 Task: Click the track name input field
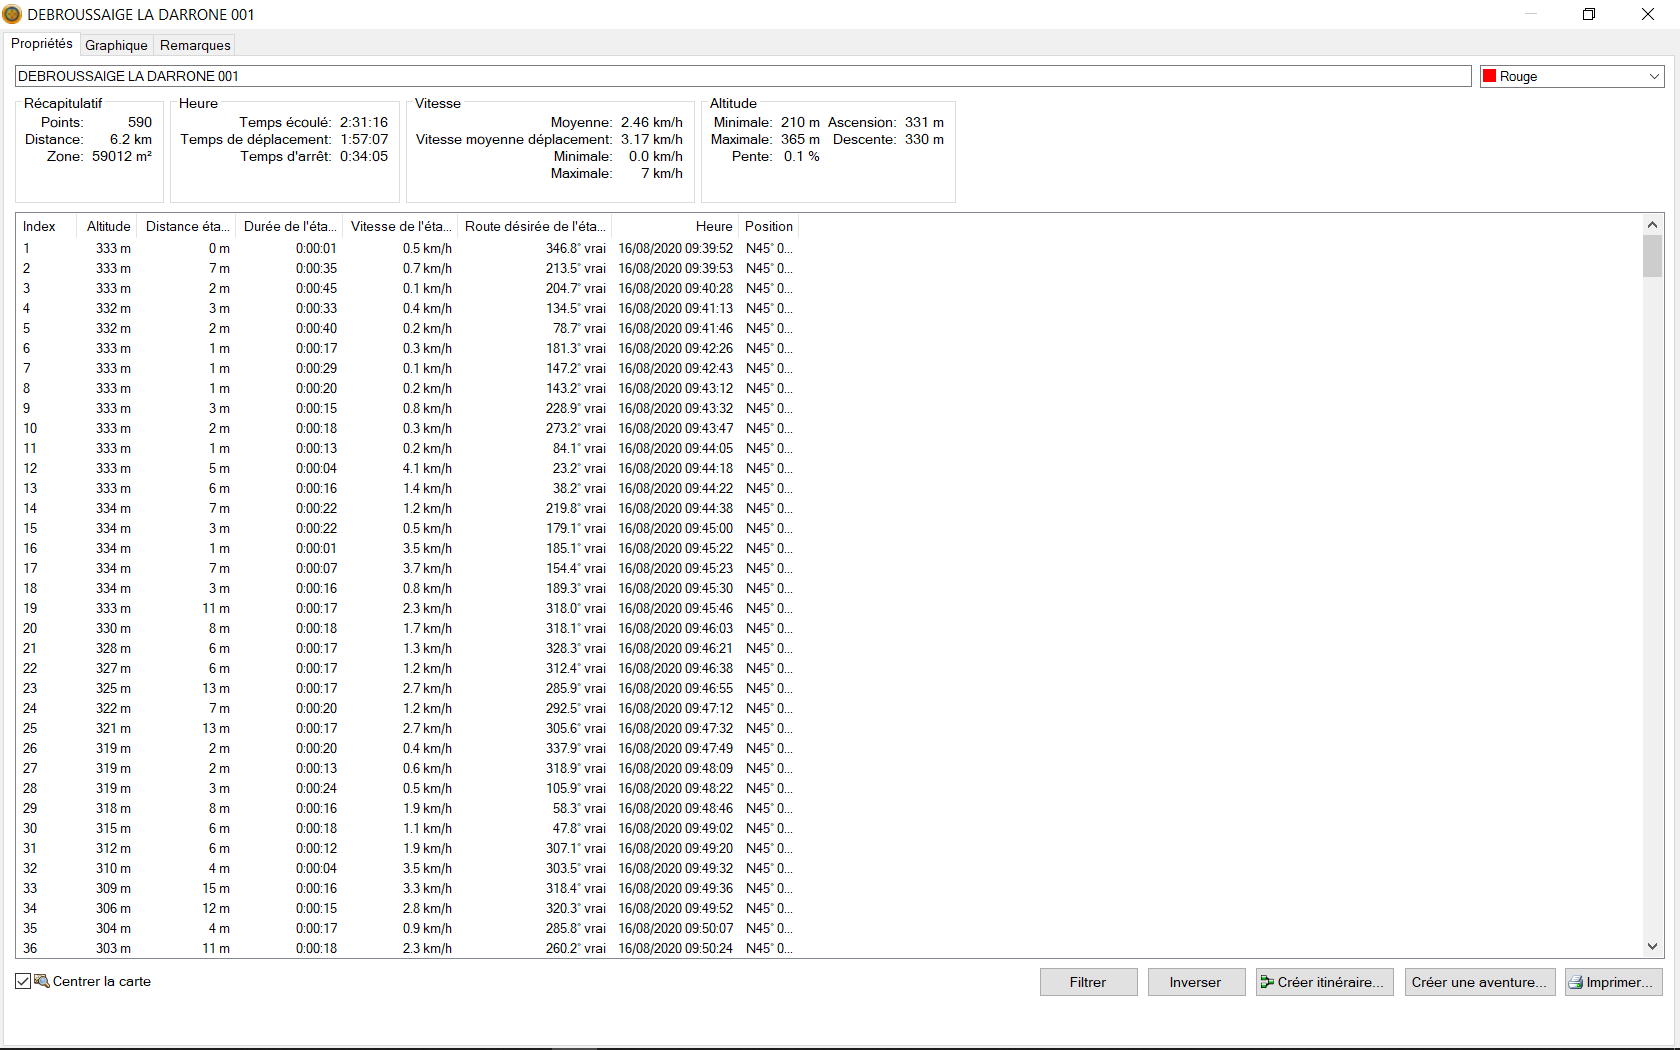coord(743,76)
